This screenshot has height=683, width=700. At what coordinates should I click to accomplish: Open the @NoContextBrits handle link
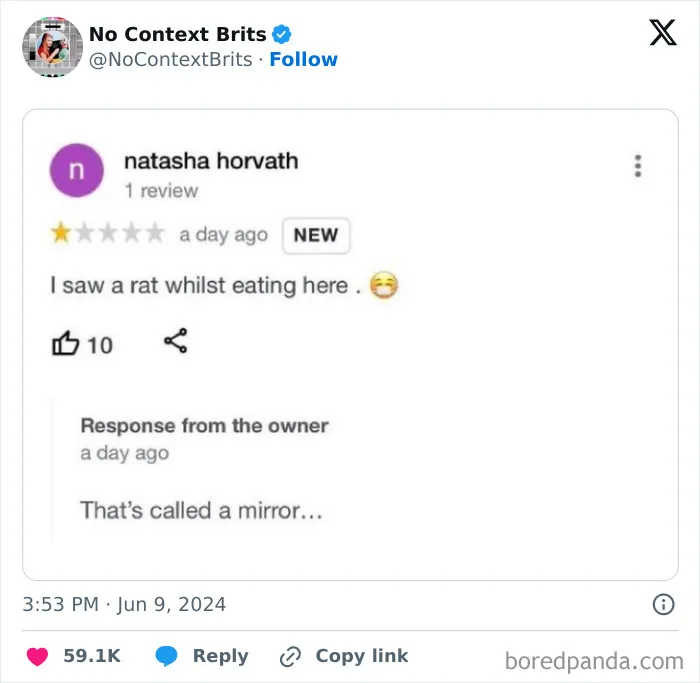(x=171, y=59)
